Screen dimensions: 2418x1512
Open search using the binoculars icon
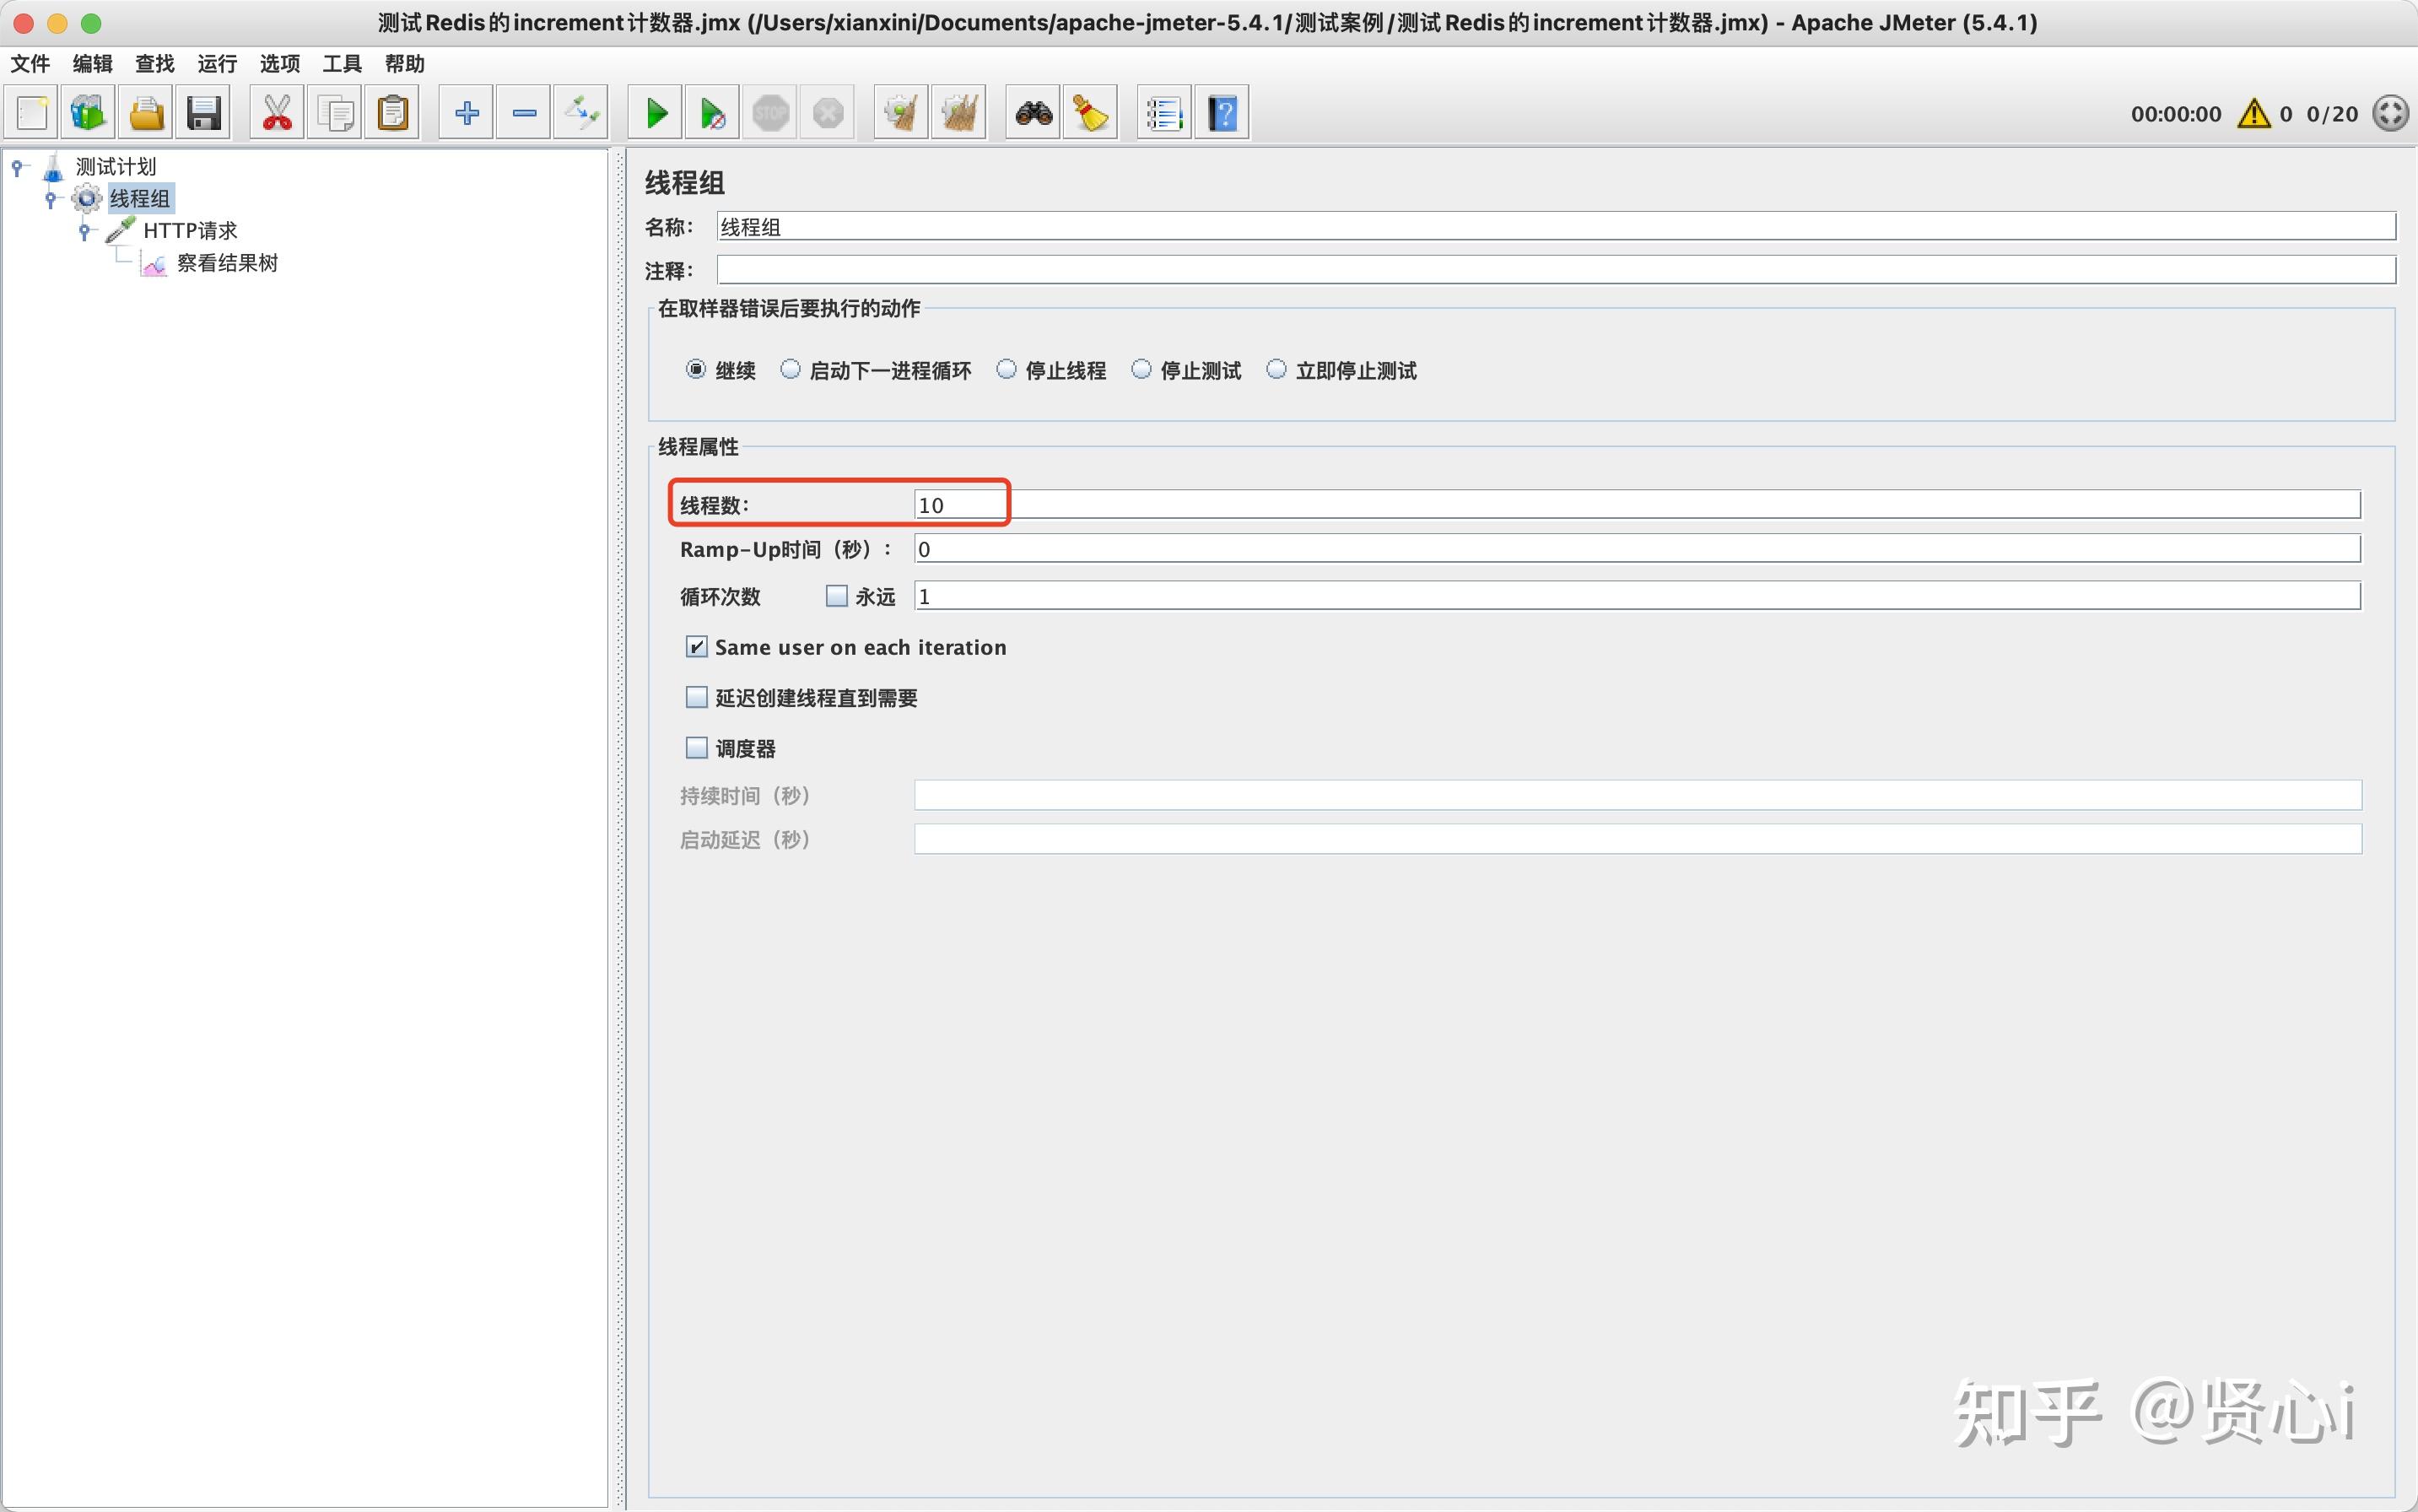click(1031, 112)
